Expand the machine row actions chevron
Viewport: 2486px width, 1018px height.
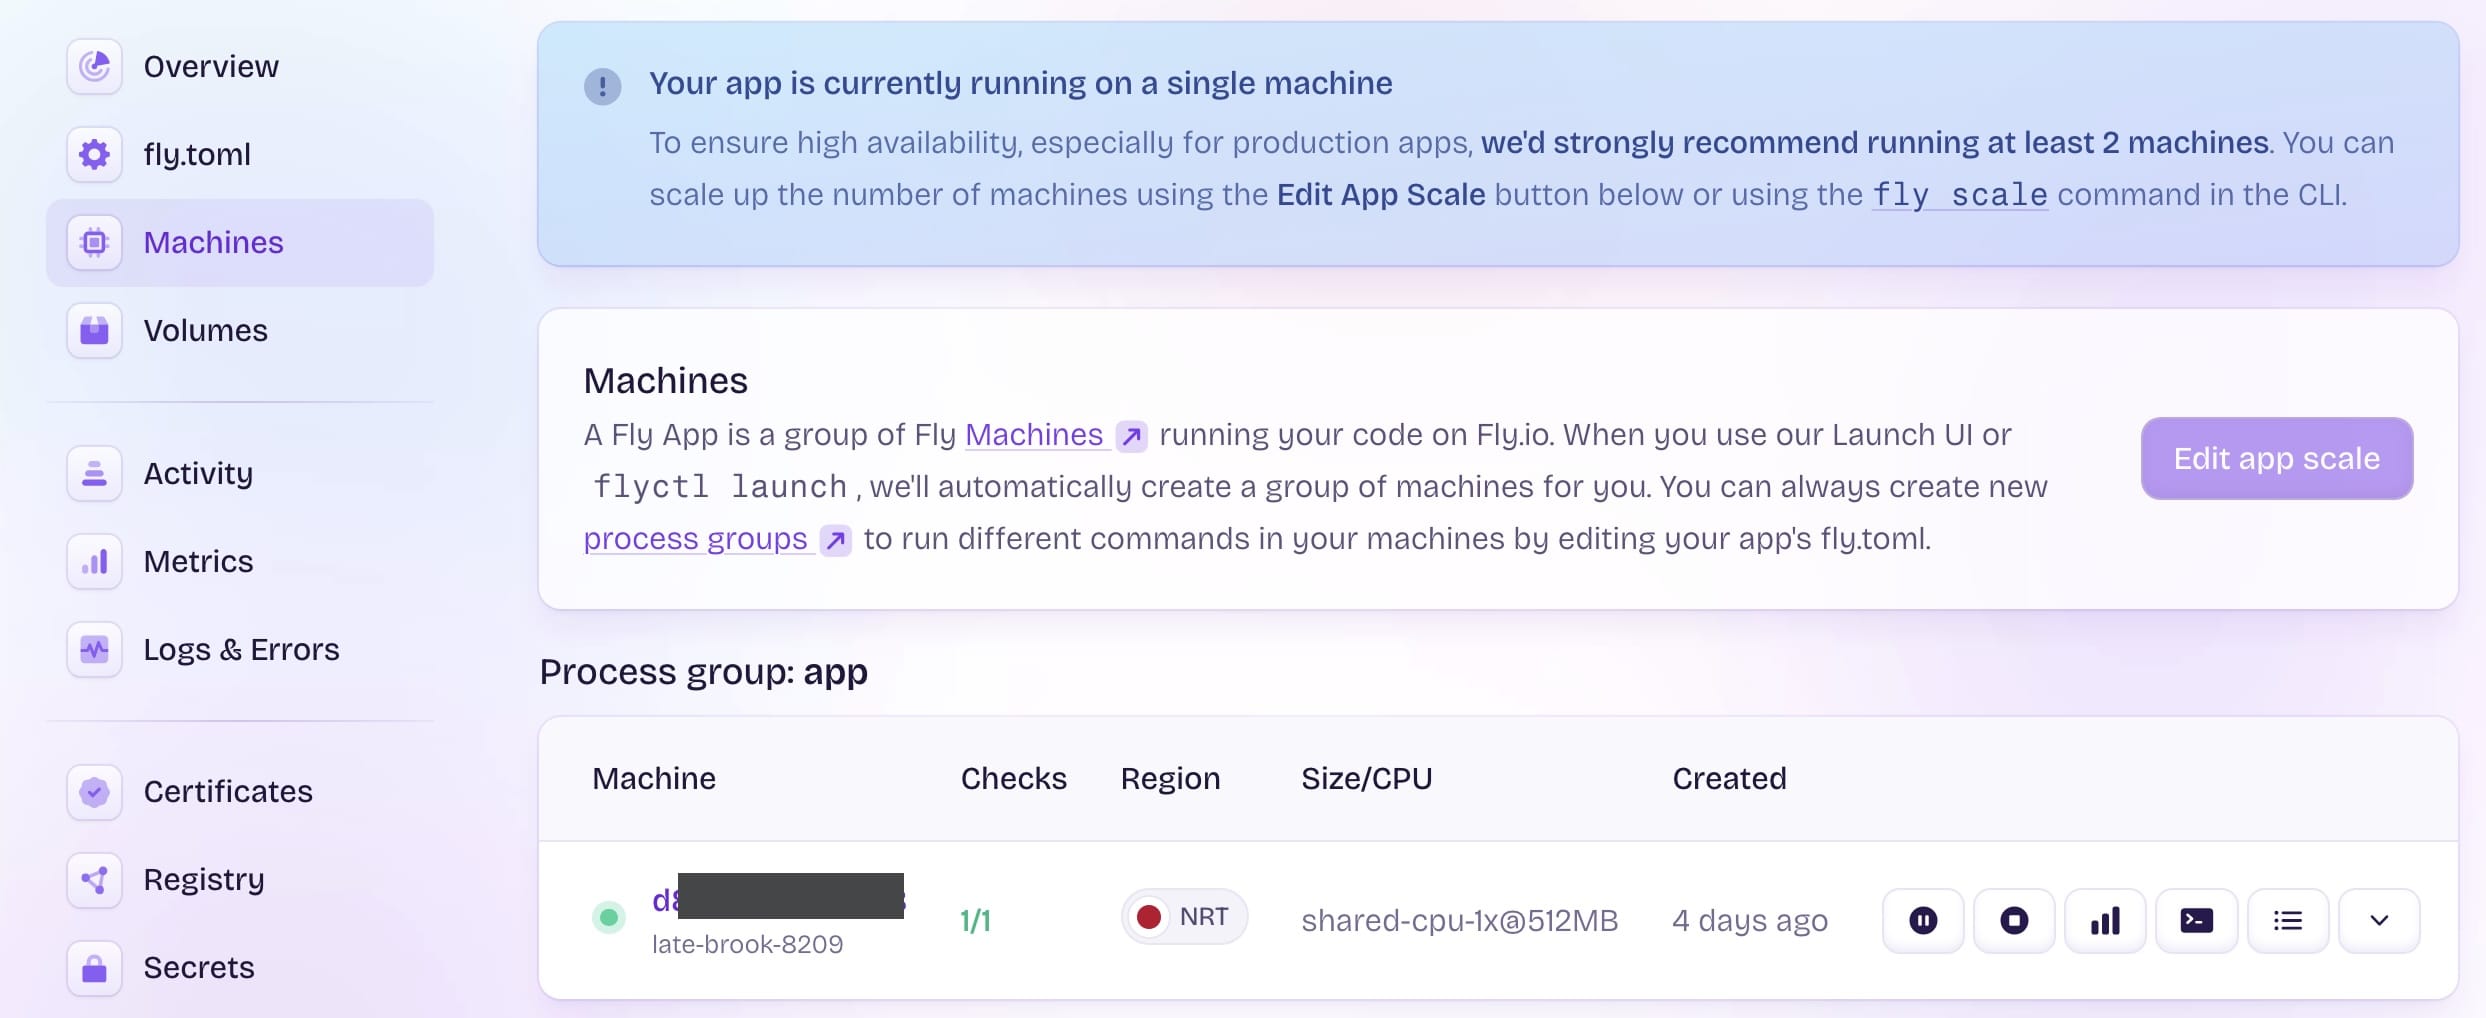click(2379, 920)
